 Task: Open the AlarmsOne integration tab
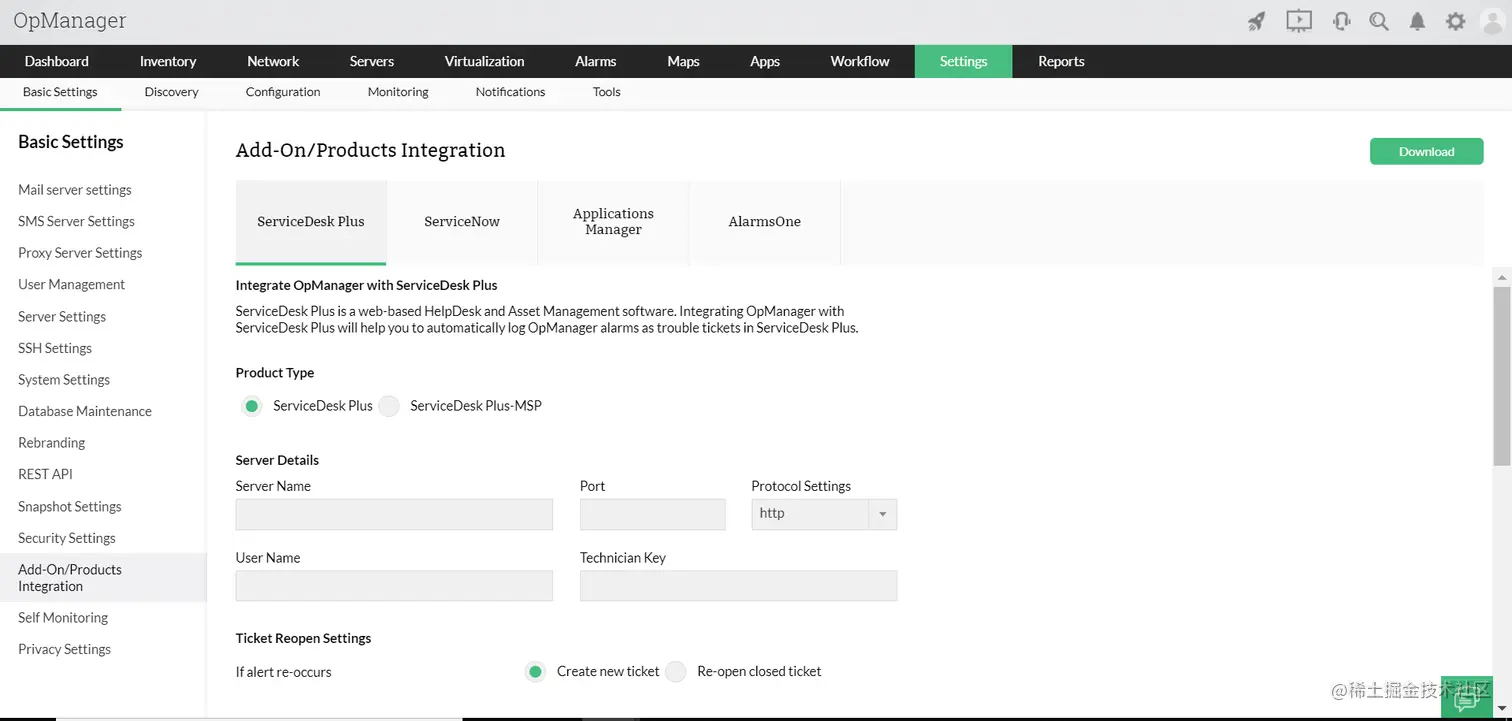click(764, 221)
